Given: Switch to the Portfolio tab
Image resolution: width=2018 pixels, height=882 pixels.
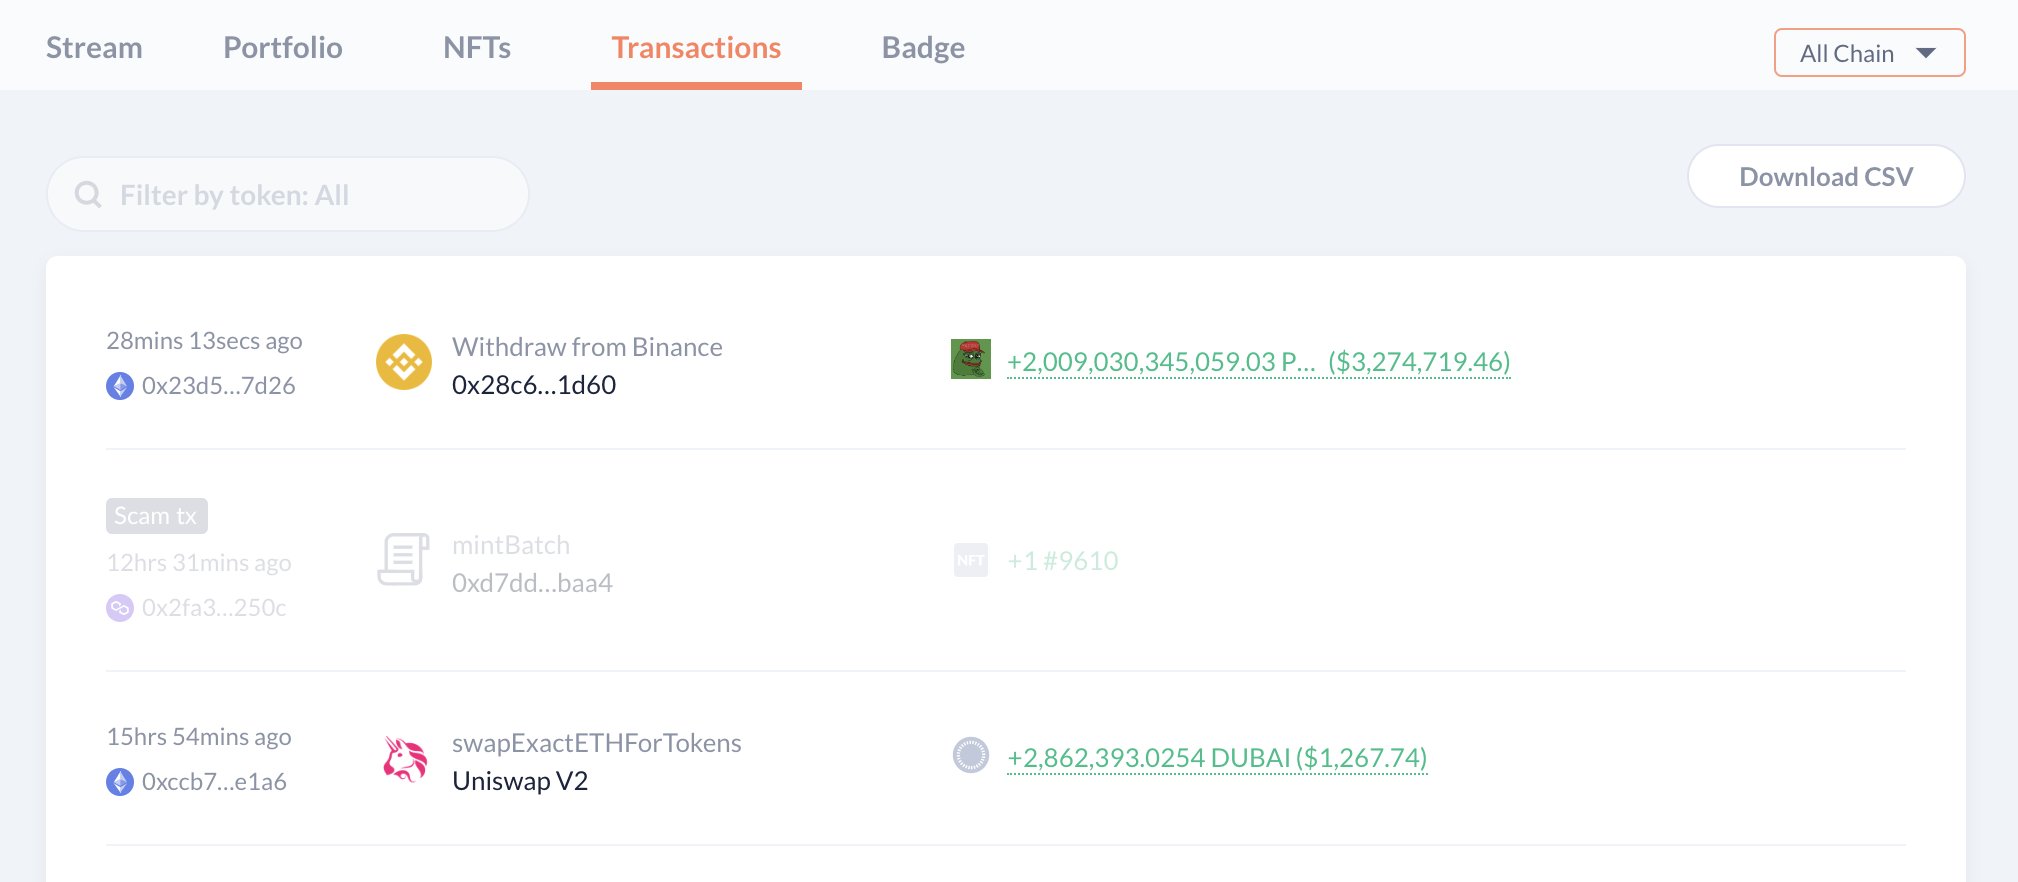Looking at the screenshot, I should (283, 48).
